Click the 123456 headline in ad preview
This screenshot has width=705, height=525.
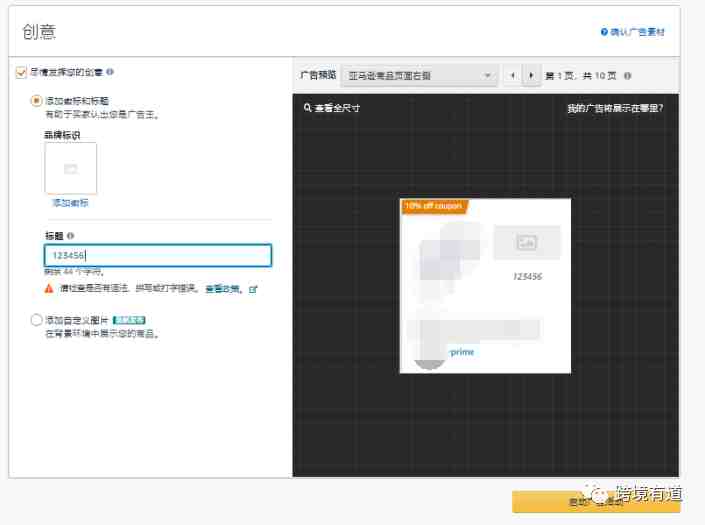coord(527,276)
